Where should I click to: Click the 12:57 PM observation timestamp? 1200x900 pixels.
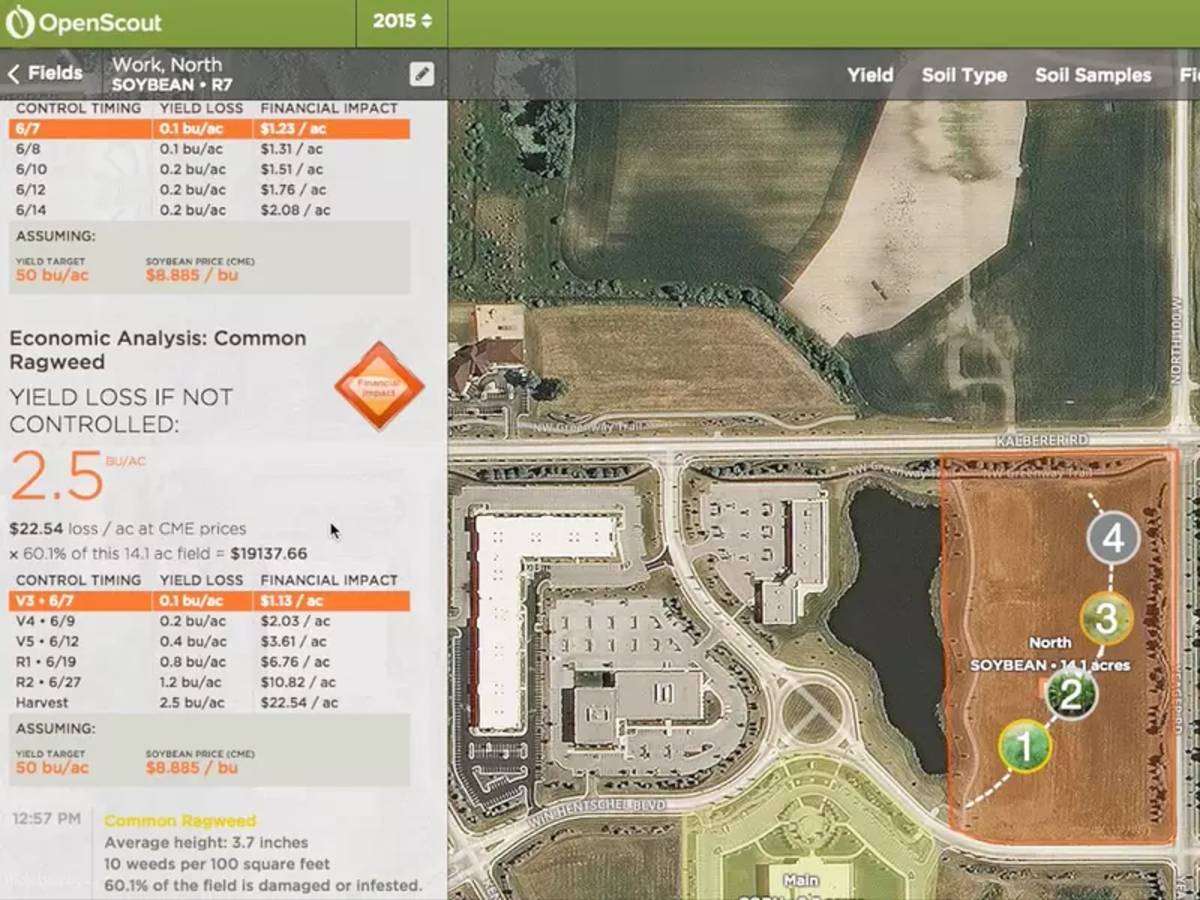tap(47, 819)
